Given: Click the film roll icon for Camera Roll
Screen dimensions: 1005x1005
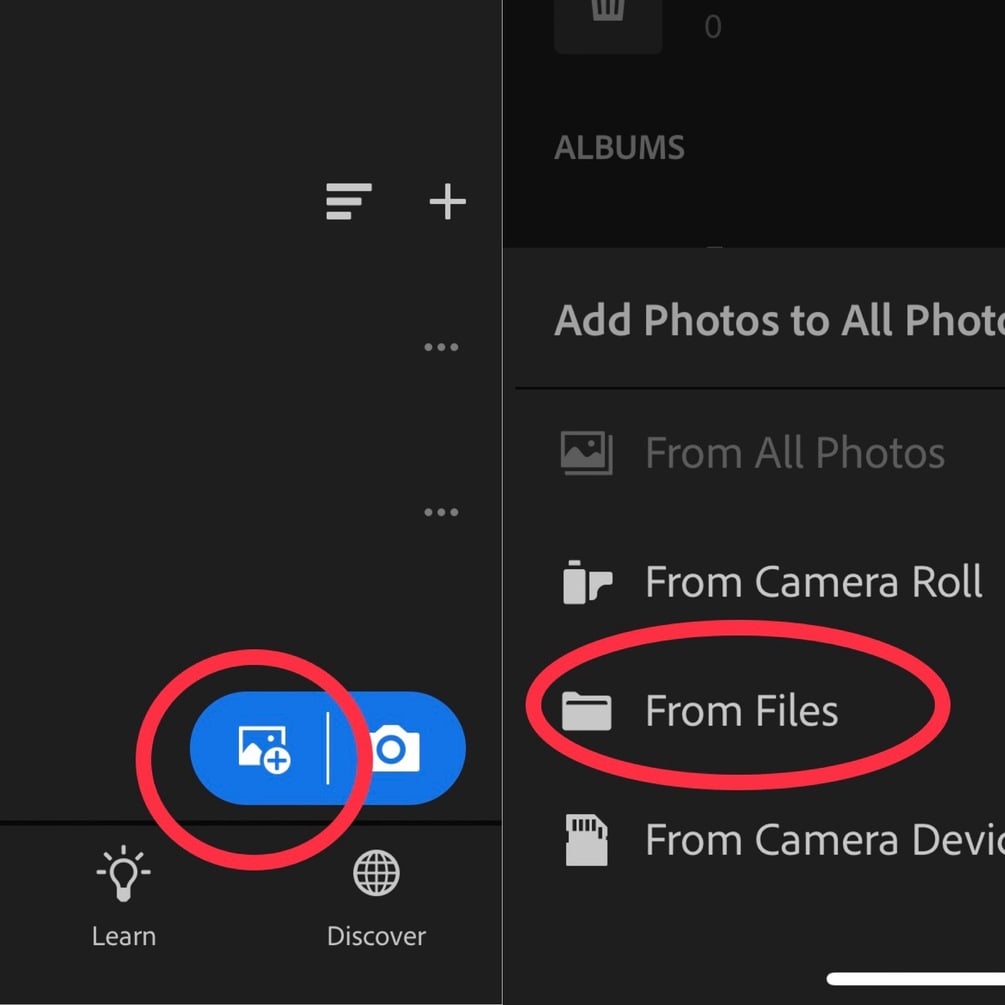Looking at the screenshot, I should (x=586, y=583).
